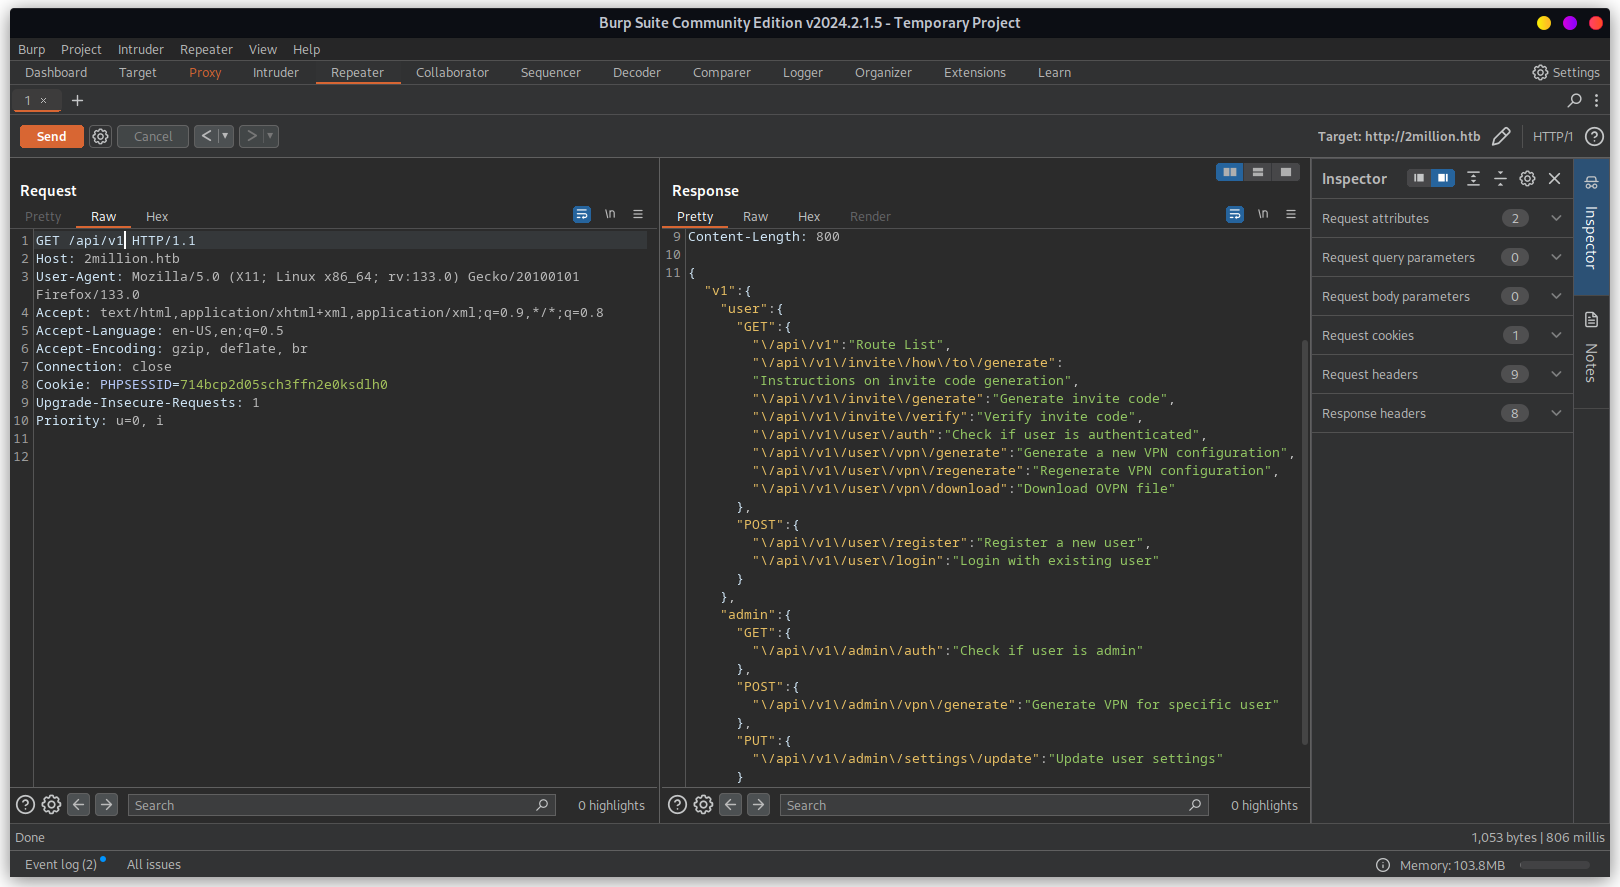Collapse all Inspector sections icon

pos(1500,178)
